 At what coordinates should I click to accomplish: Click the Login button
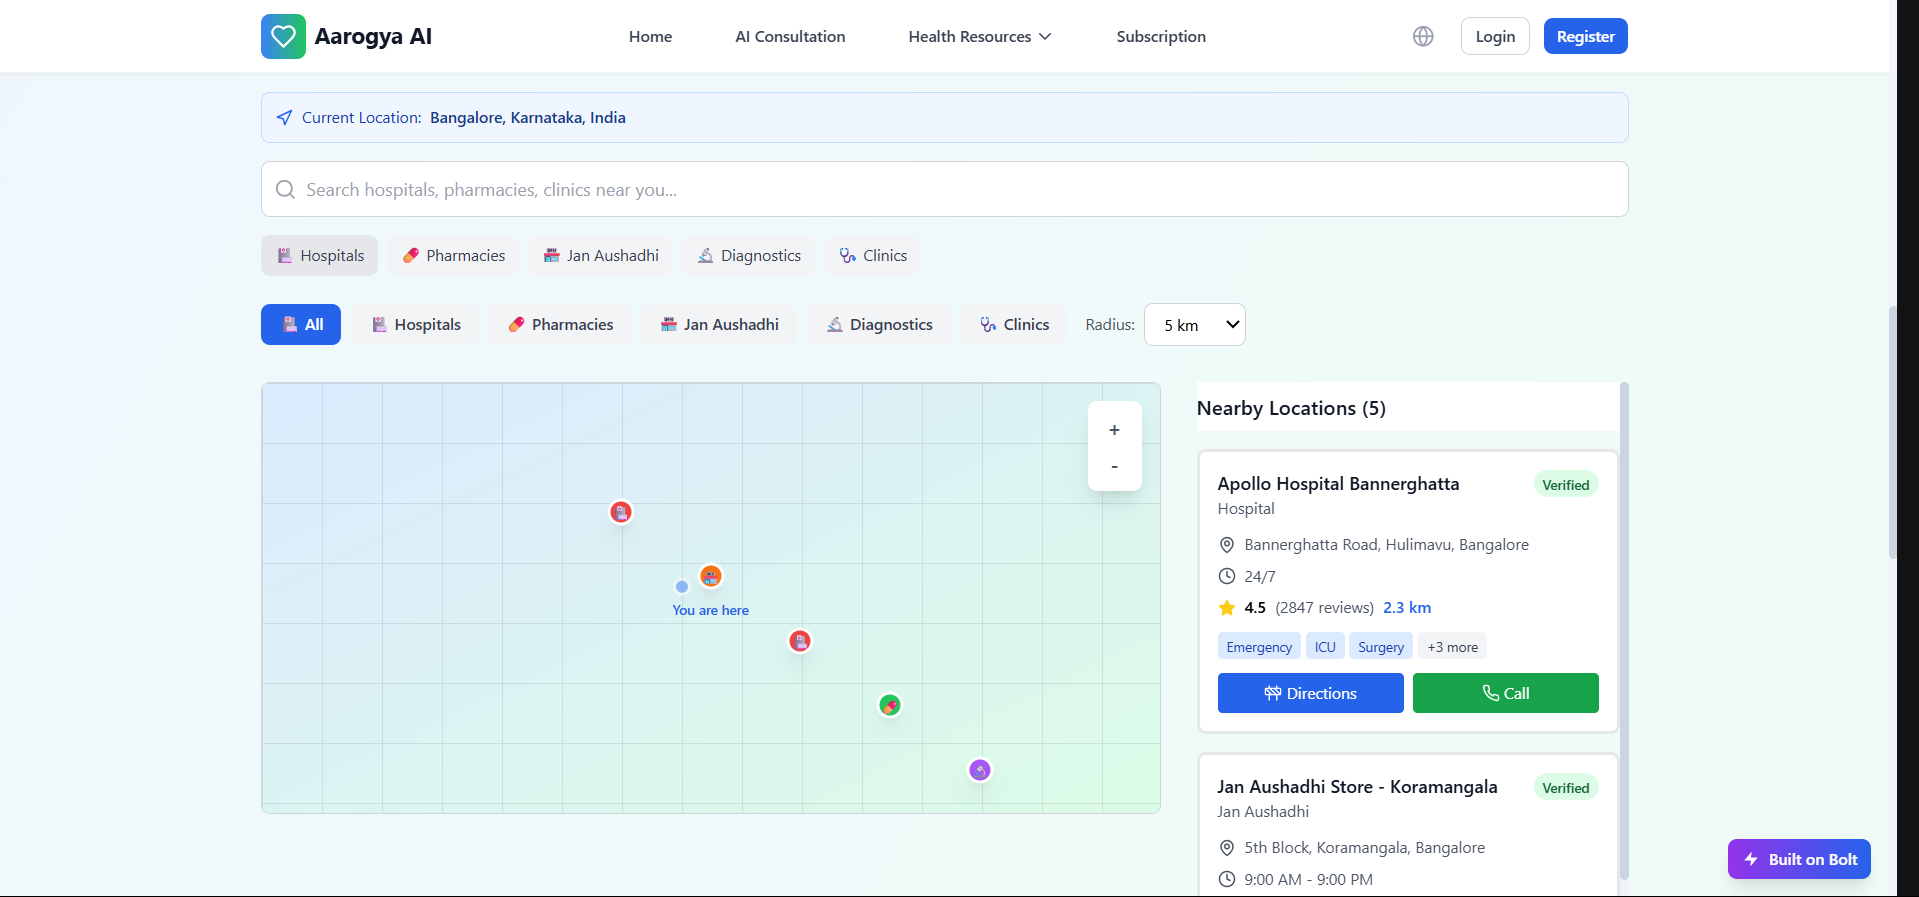(x=1495, y=36)
